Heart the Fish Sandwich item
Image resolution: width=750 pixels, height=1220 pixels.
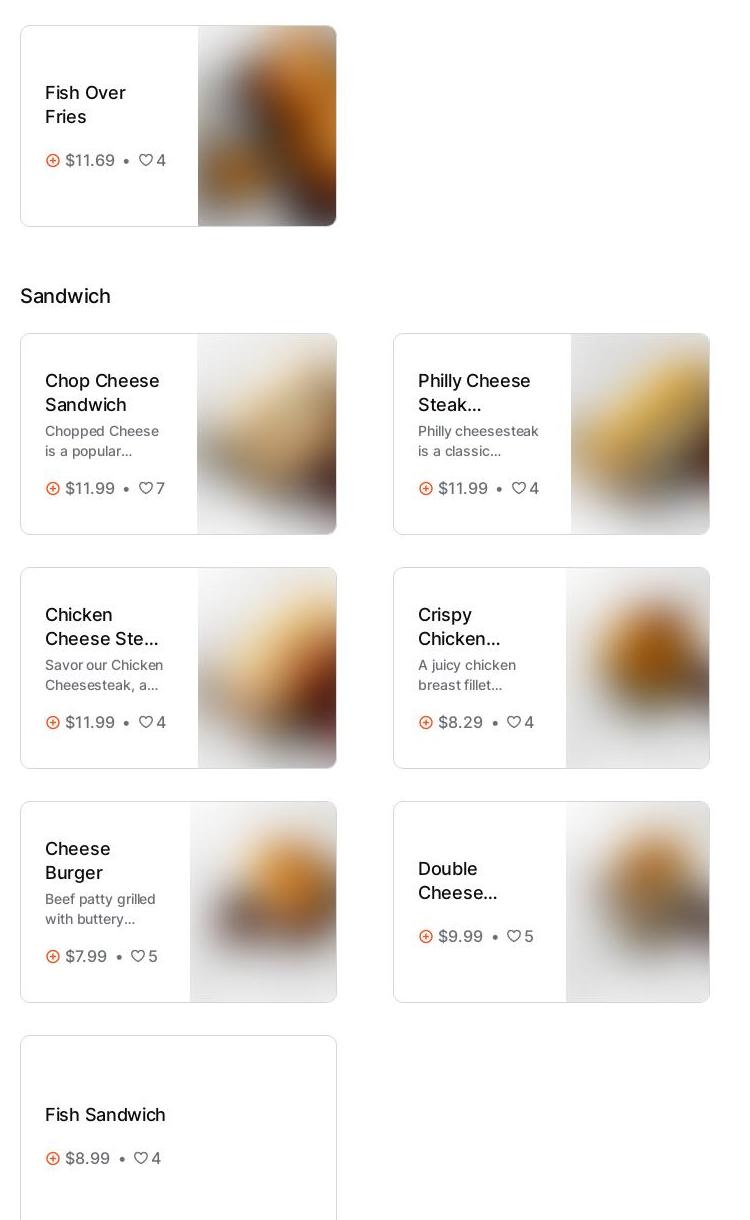(x=141, y=1158)
